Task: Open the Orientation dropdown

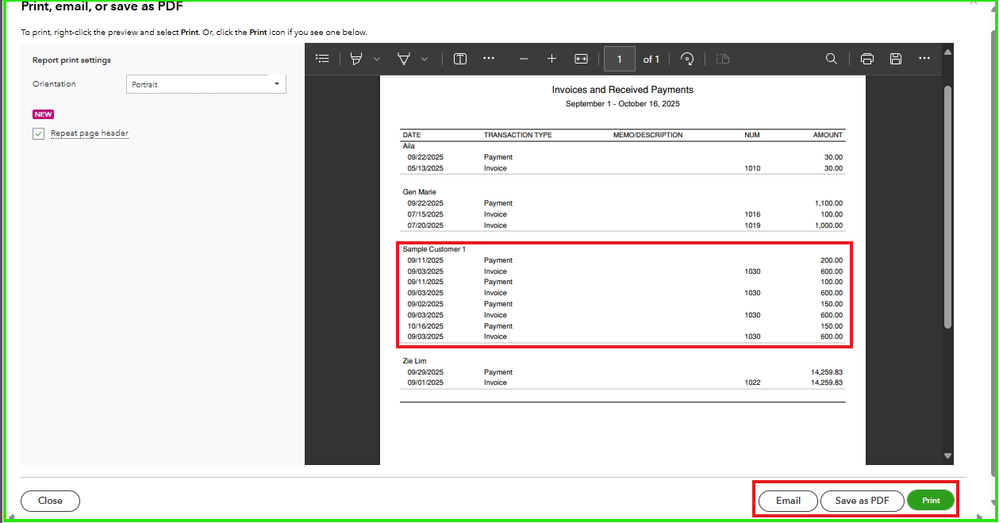Action: 207,85
